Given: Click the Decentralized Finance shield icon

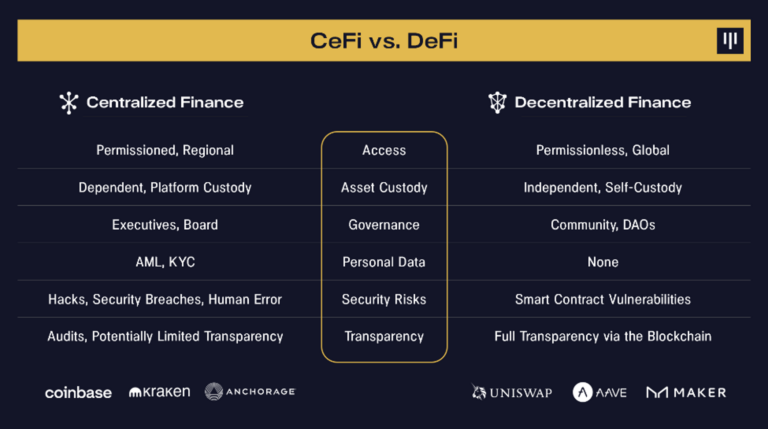Looking at the screenshot, I should (x=497, y=102).
